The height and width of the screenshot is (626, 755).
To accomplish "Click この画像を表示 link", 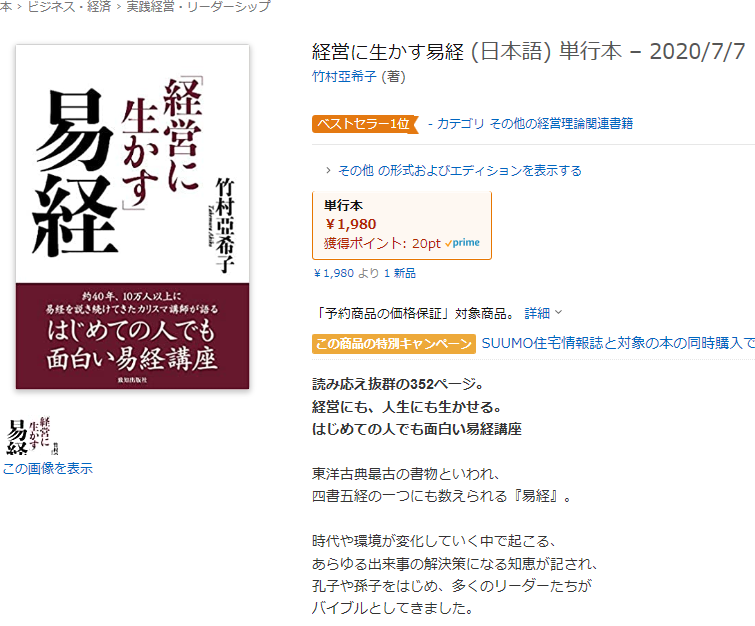I will click(x=48, y=468).
